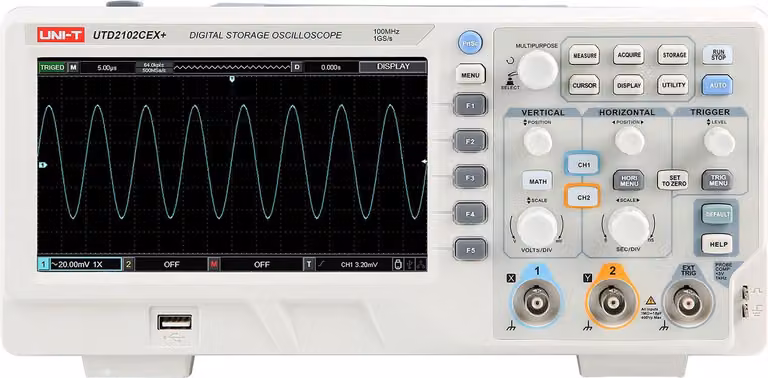Click the VOLTS/DIV scale knob

point(537,227)
